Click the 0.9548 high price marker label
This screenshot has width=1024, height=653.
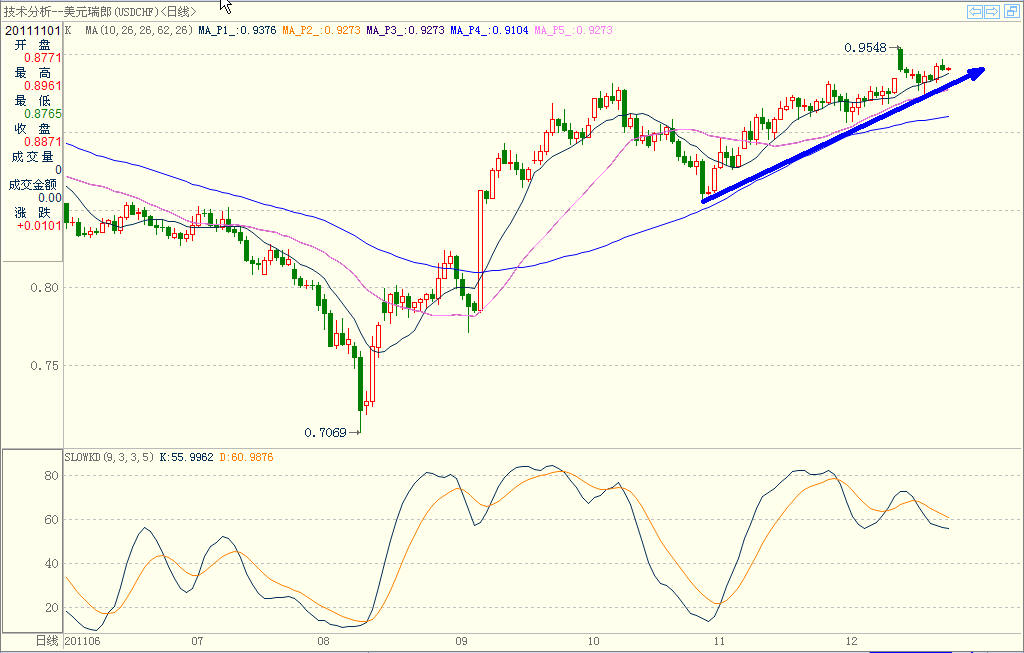(x=865, y=48)
